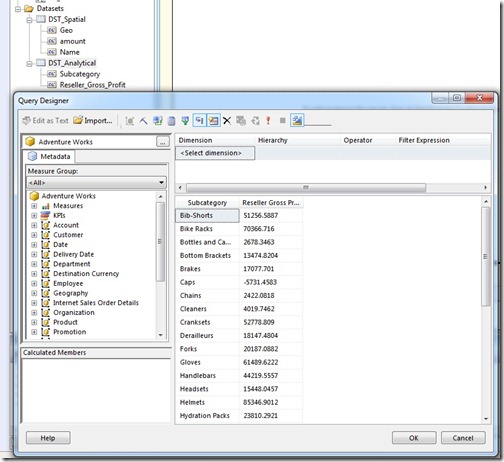This screenshot has height=462, width=504.
Task: Select the MDX command type icon
Action: pyautogui.click(x=130, y=121)
